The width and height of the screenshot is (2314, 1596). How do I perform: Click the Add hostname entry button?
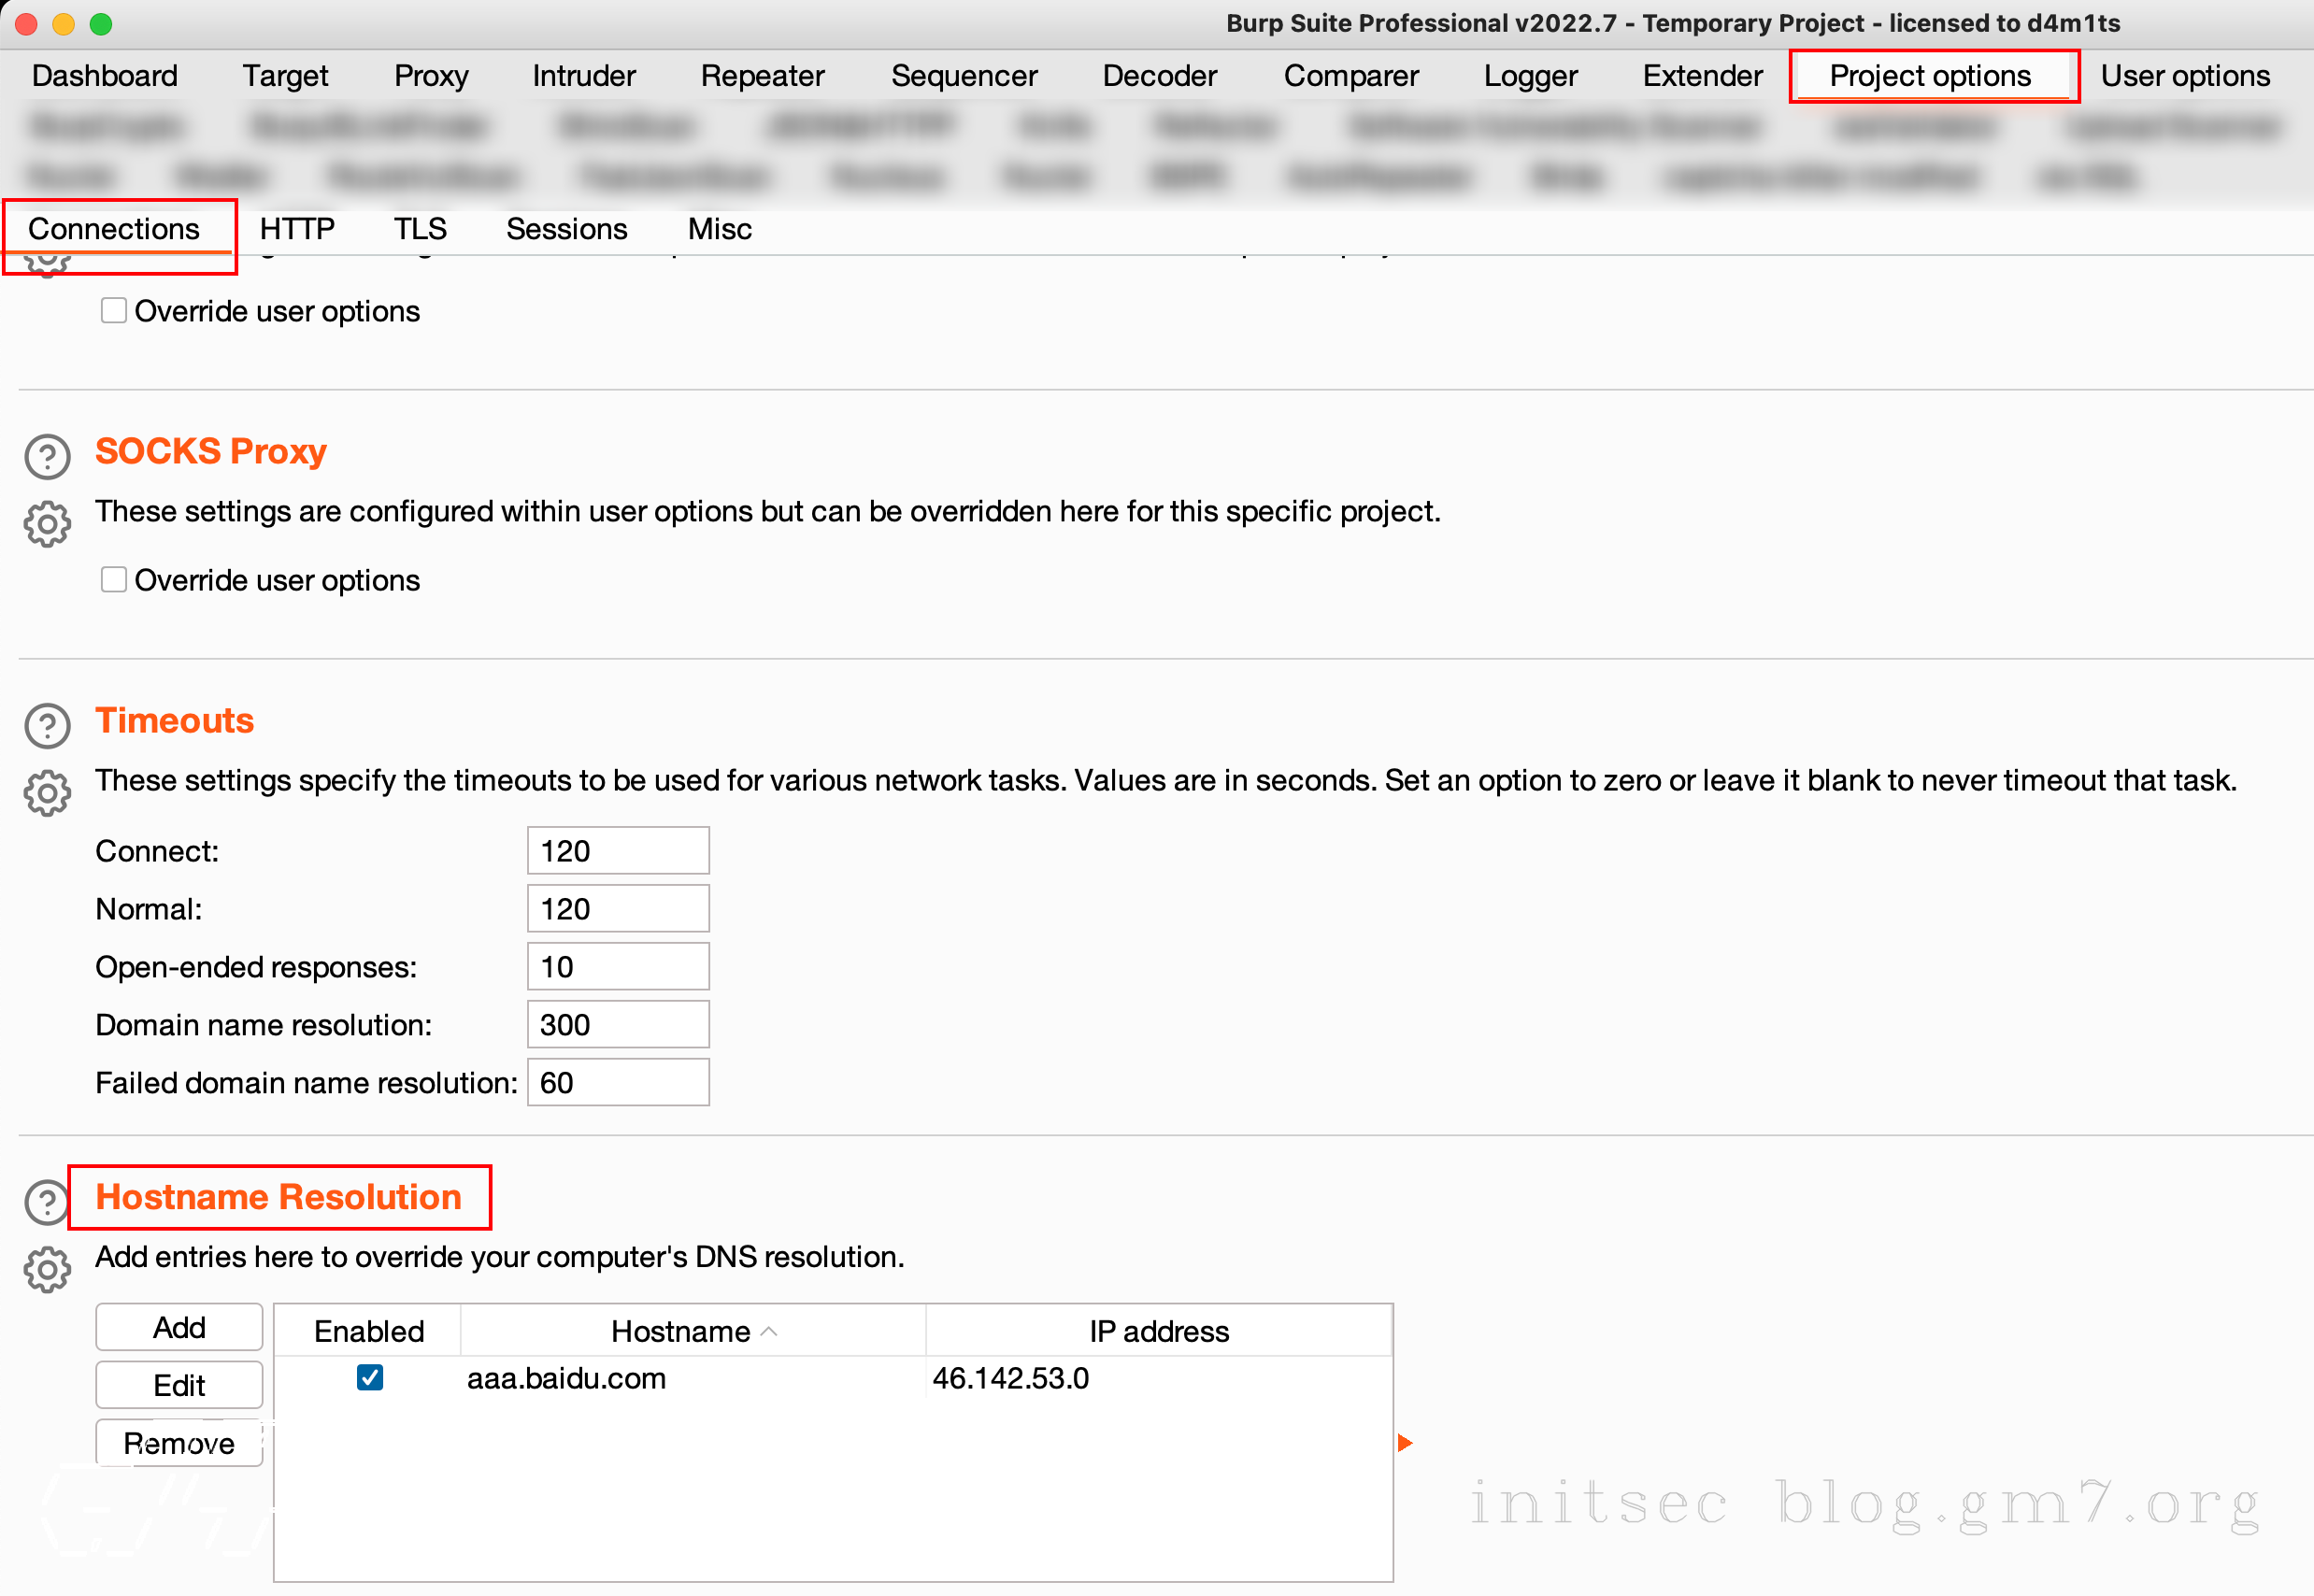179,1327
